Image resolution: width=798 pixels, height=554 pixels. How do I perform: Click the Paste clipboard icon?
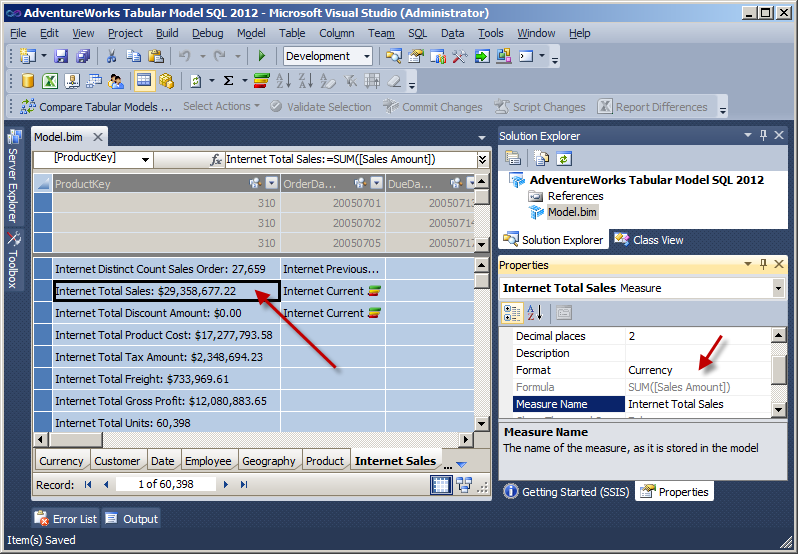[156, 56]
